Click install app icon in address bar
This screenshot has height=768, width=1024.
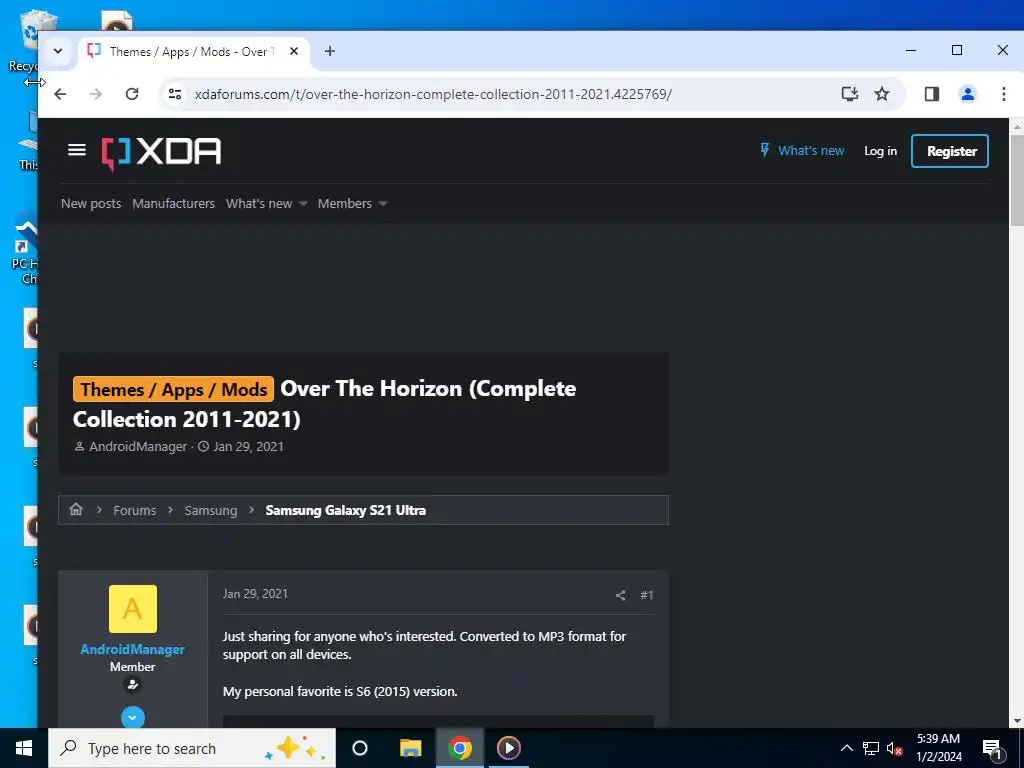pos(850,94)
